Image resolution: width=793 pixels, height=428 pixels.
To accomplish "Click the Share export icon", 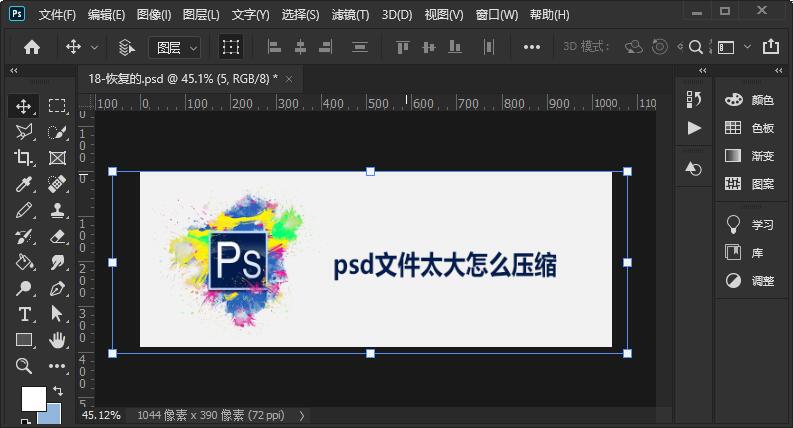I will click(x=771, y=46).
